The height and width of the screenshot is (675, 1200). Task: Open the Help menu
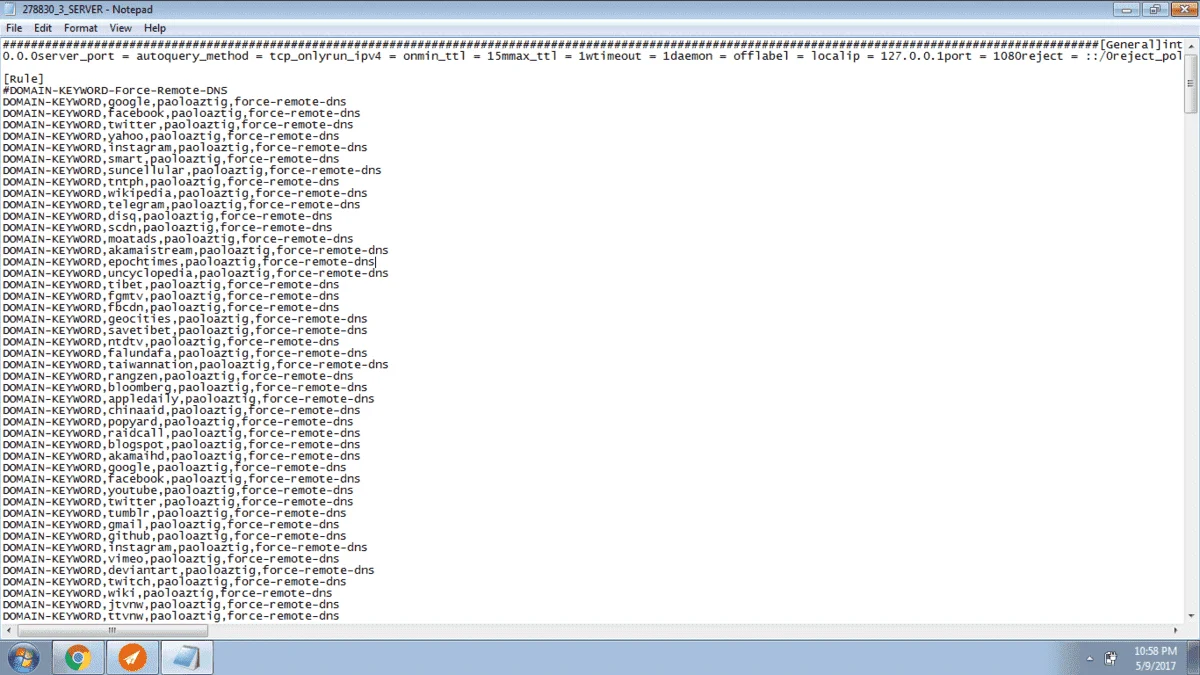click(155, 28)
